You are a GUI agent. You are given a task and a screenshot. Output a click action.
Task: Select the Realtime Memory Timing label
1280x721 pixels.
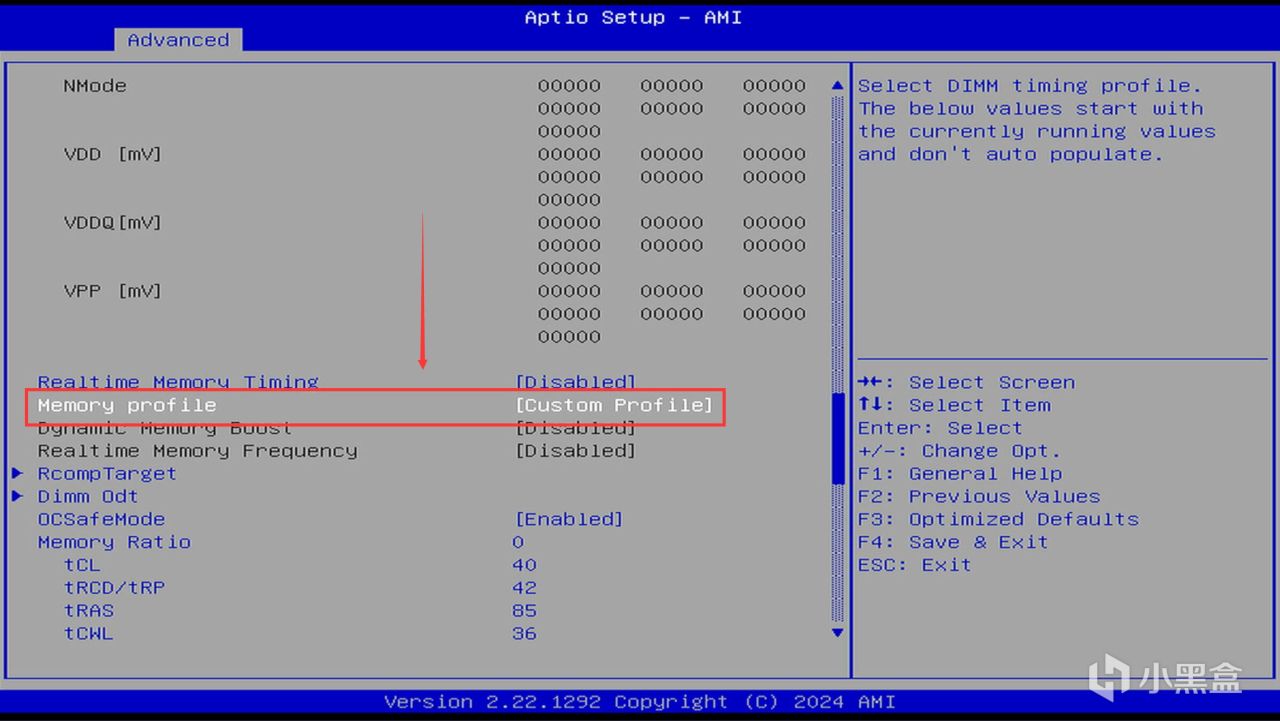pyautogui.click(x=178, y=382)
